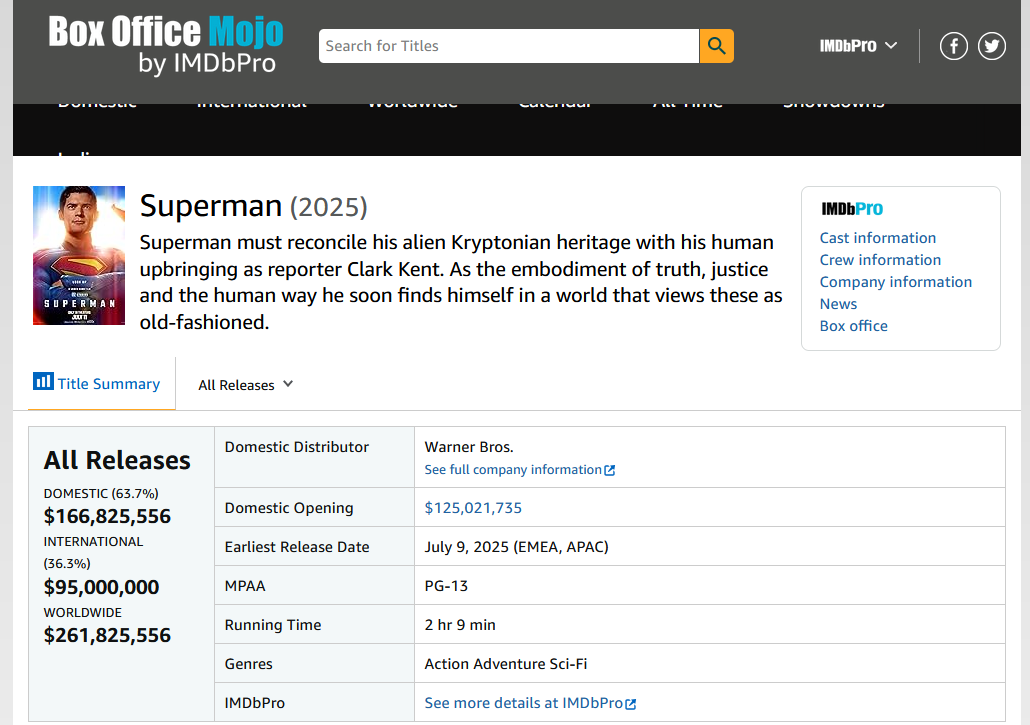1030x725 pixels.
Task: Click the MPAA row label
Action: pos(245,586)
